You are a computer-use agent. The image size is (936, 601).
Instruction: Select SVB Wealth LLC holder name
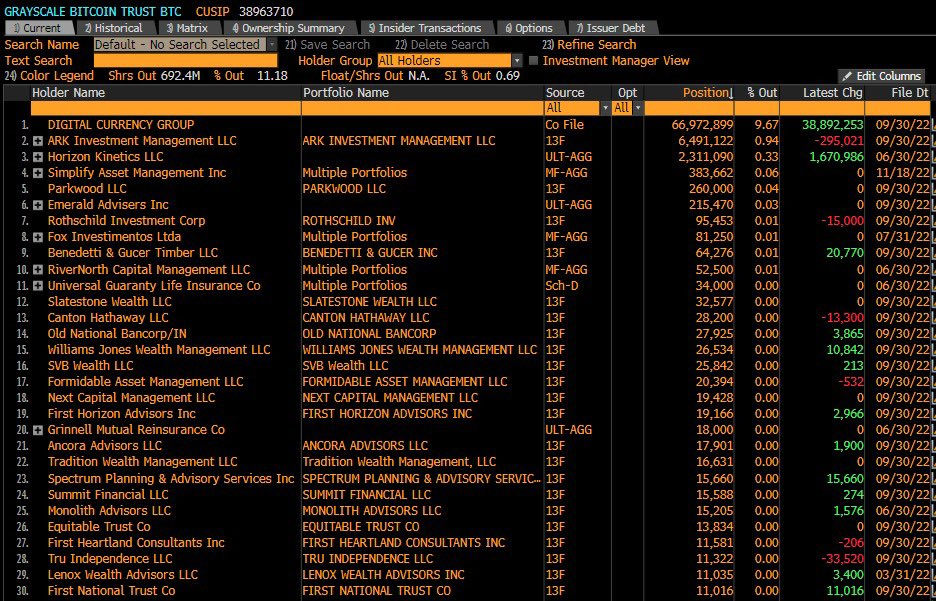[91, 366]
